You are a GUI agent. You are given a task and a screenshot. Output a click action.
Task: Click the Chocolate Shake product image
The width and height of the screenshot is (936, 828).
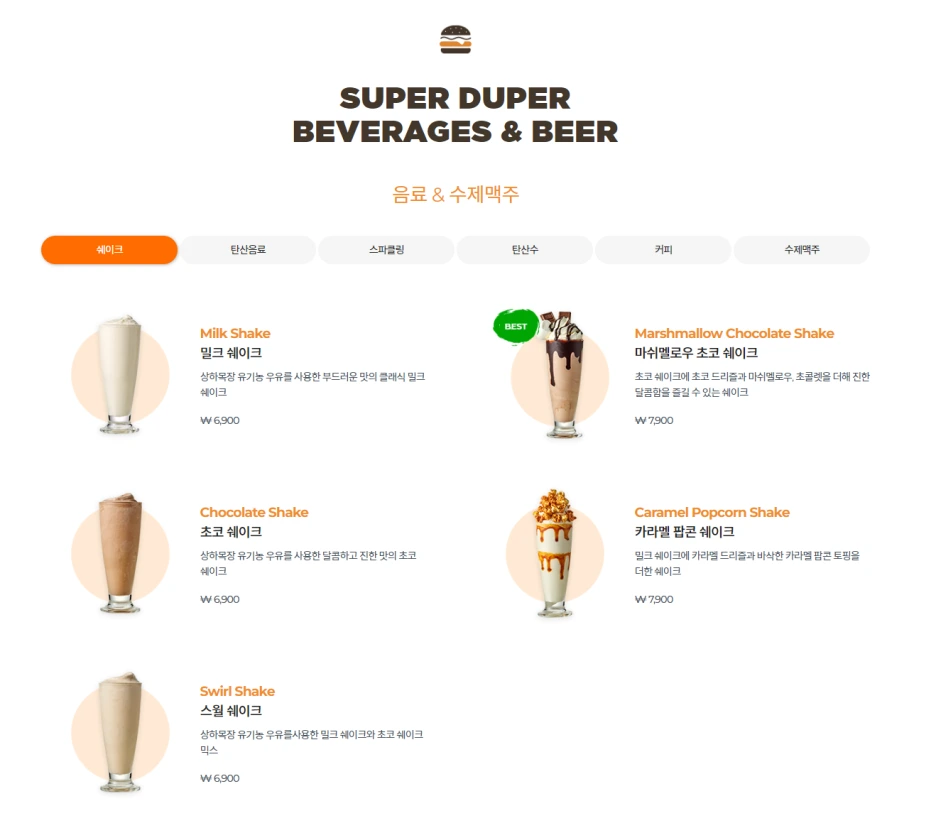pyautogui.click(x=120, y=553)
